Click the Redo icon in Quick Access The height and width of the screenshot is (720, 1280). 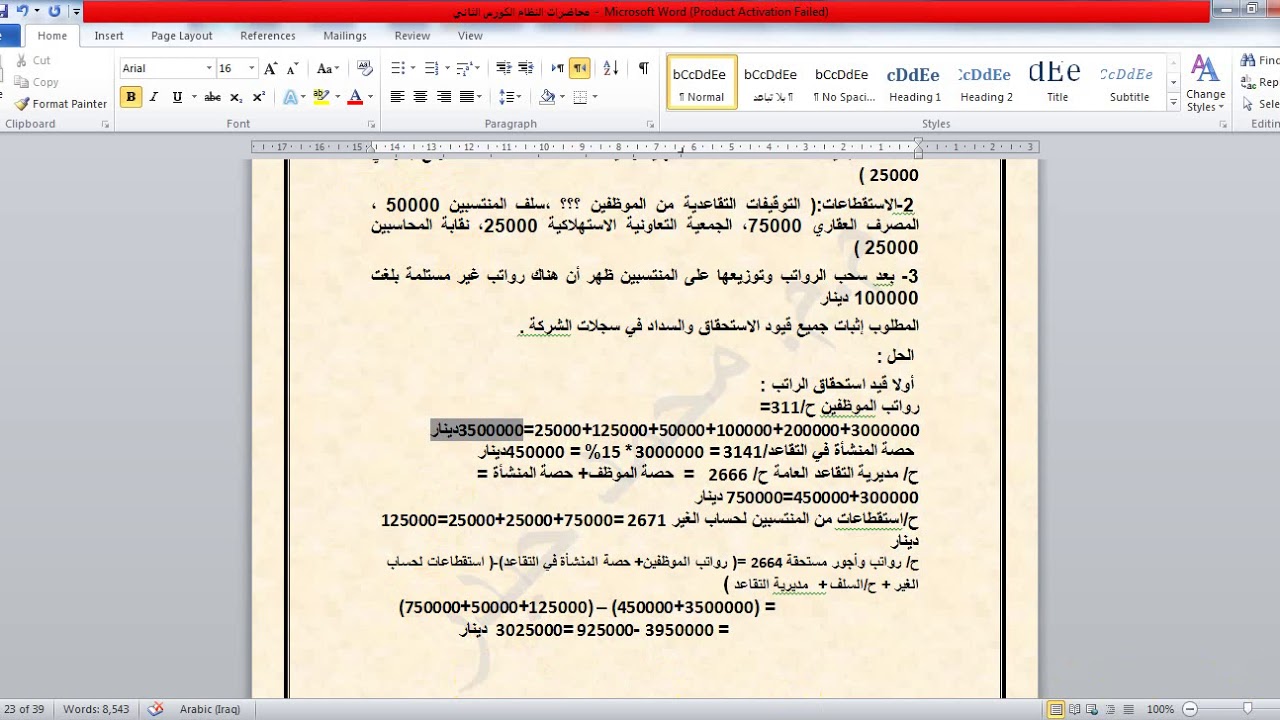(54, 11)
